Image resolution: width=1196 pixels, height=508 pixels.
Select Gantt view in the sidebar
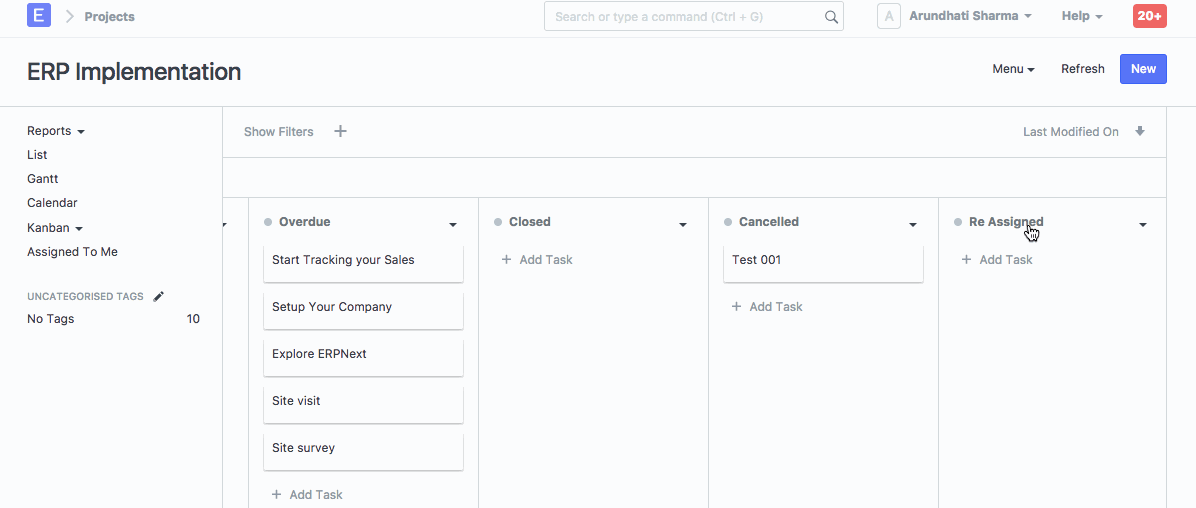click(43, 179)
